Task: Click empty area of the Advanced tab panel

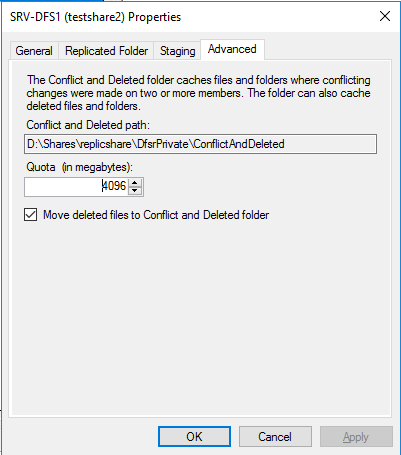Action: (x=200, y=317)
